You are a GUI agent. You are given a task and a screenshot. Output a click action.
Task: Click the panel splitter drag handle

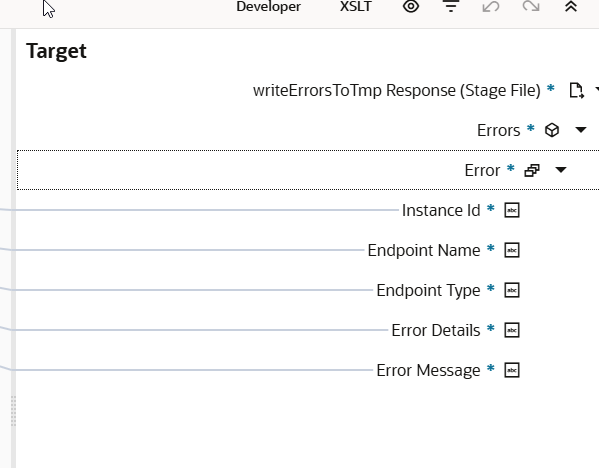pos(13,411)
